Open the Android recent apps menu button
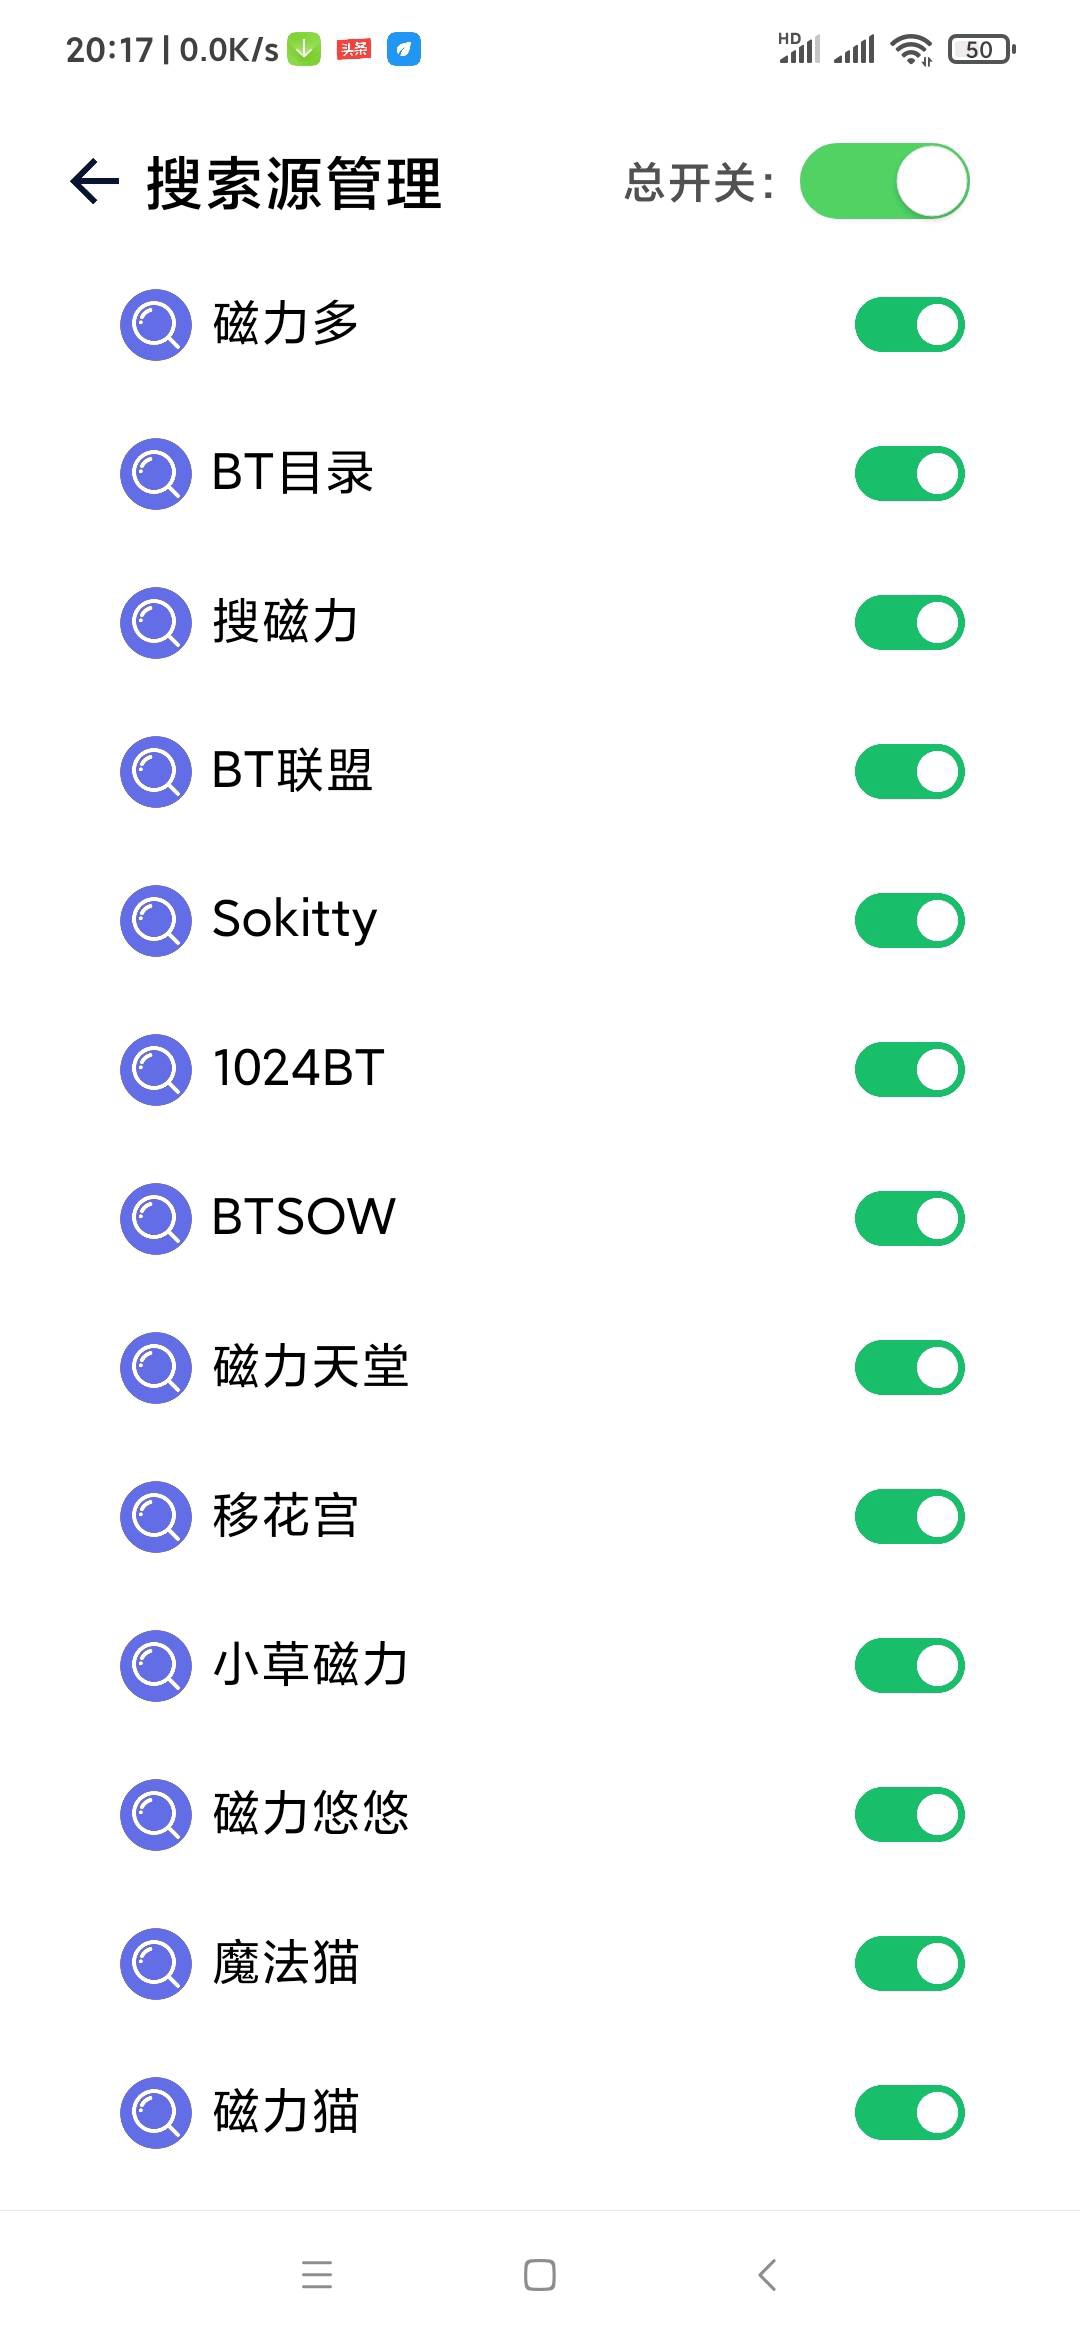 317,2274
